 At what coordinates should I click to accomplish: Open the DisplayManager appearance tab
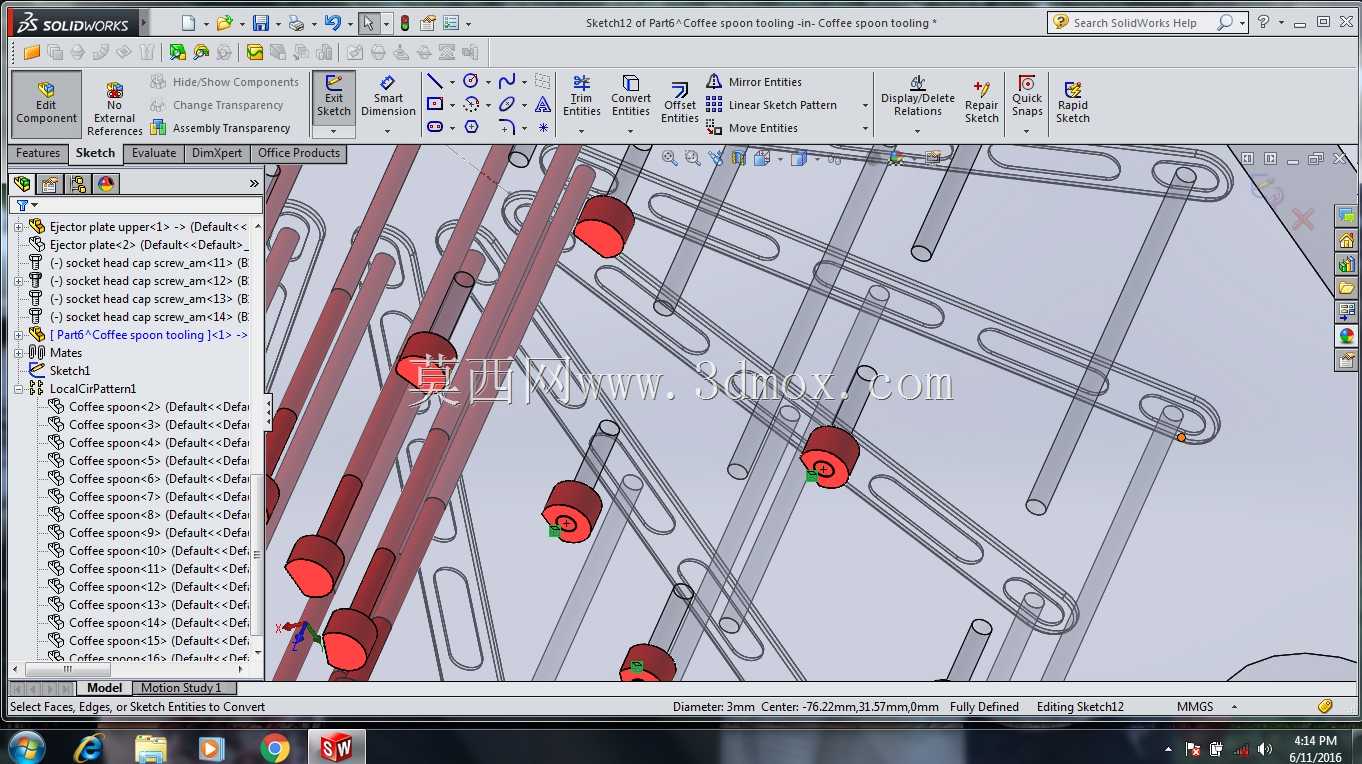click(x=106, y=183)
